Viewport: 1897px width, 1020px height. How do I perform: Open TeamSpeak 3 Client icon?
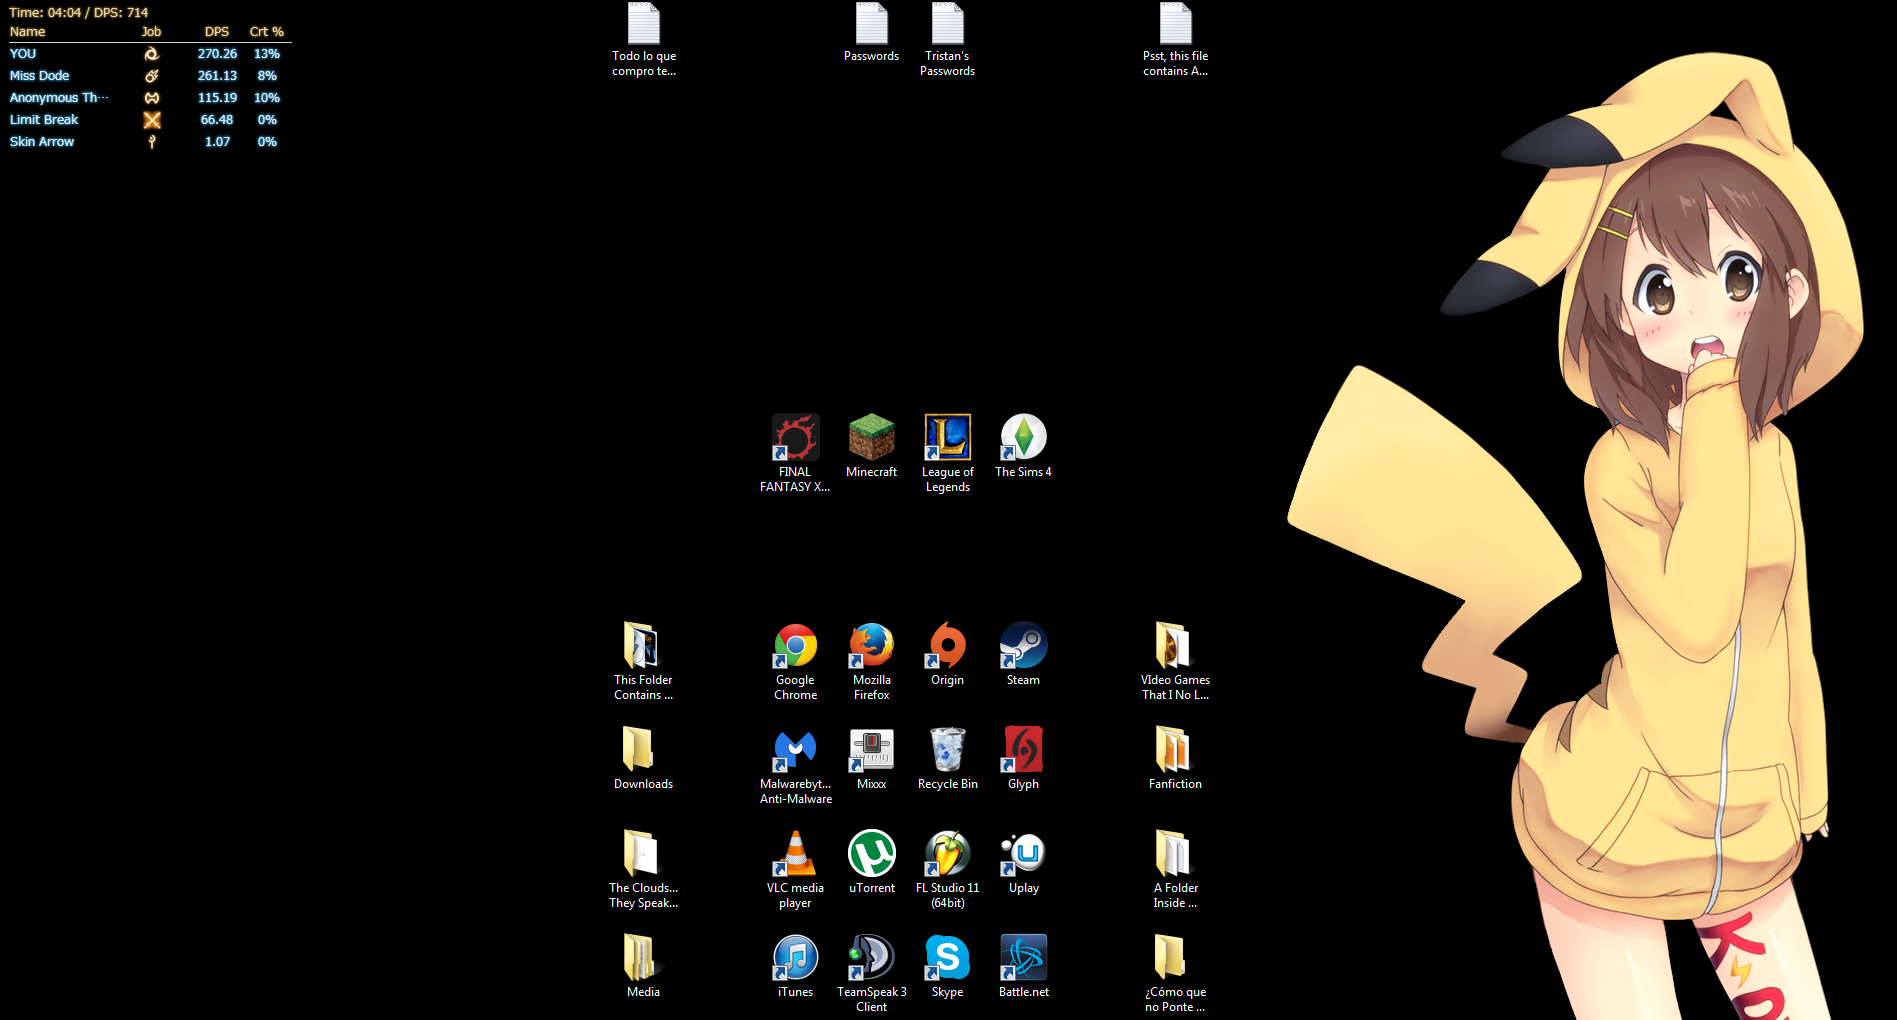(871, 973)
